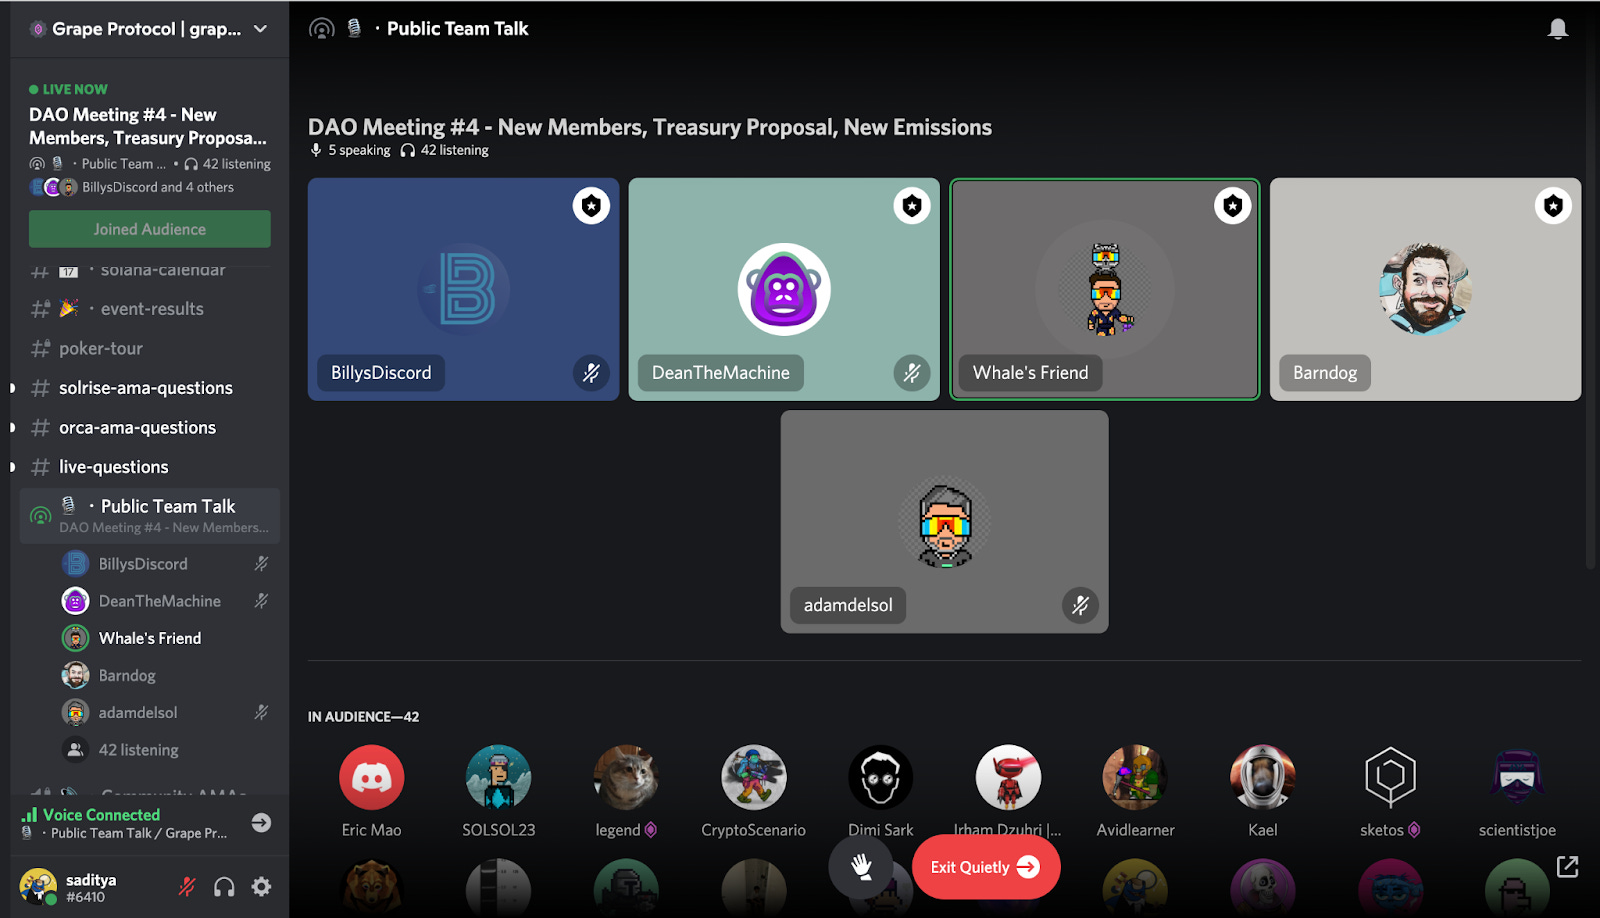Viewport: 1600px width, 918px height.
Task: Select Barndog in the sidebar speaker list
Action: click(165, 675)
